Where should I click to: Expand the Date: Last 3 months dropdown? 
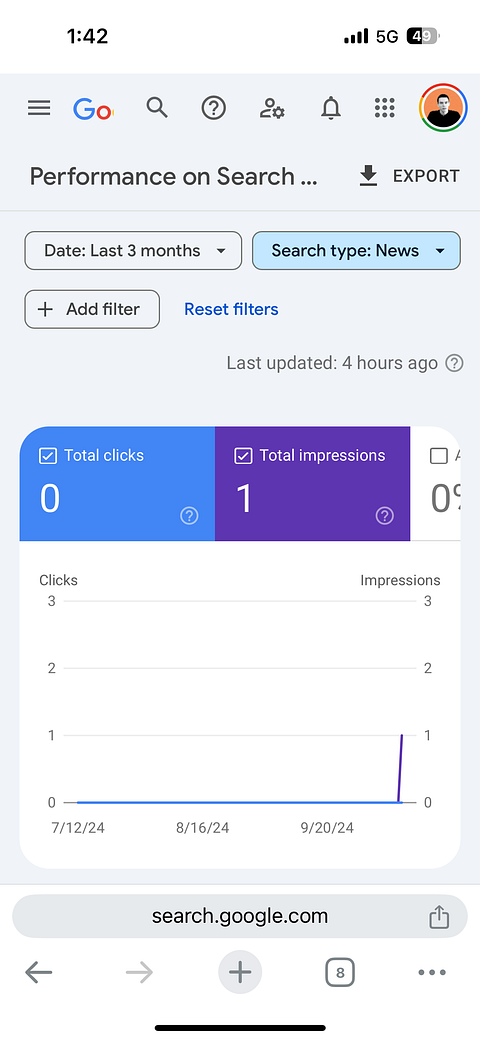pyautogui.click(x=133, y=250)
